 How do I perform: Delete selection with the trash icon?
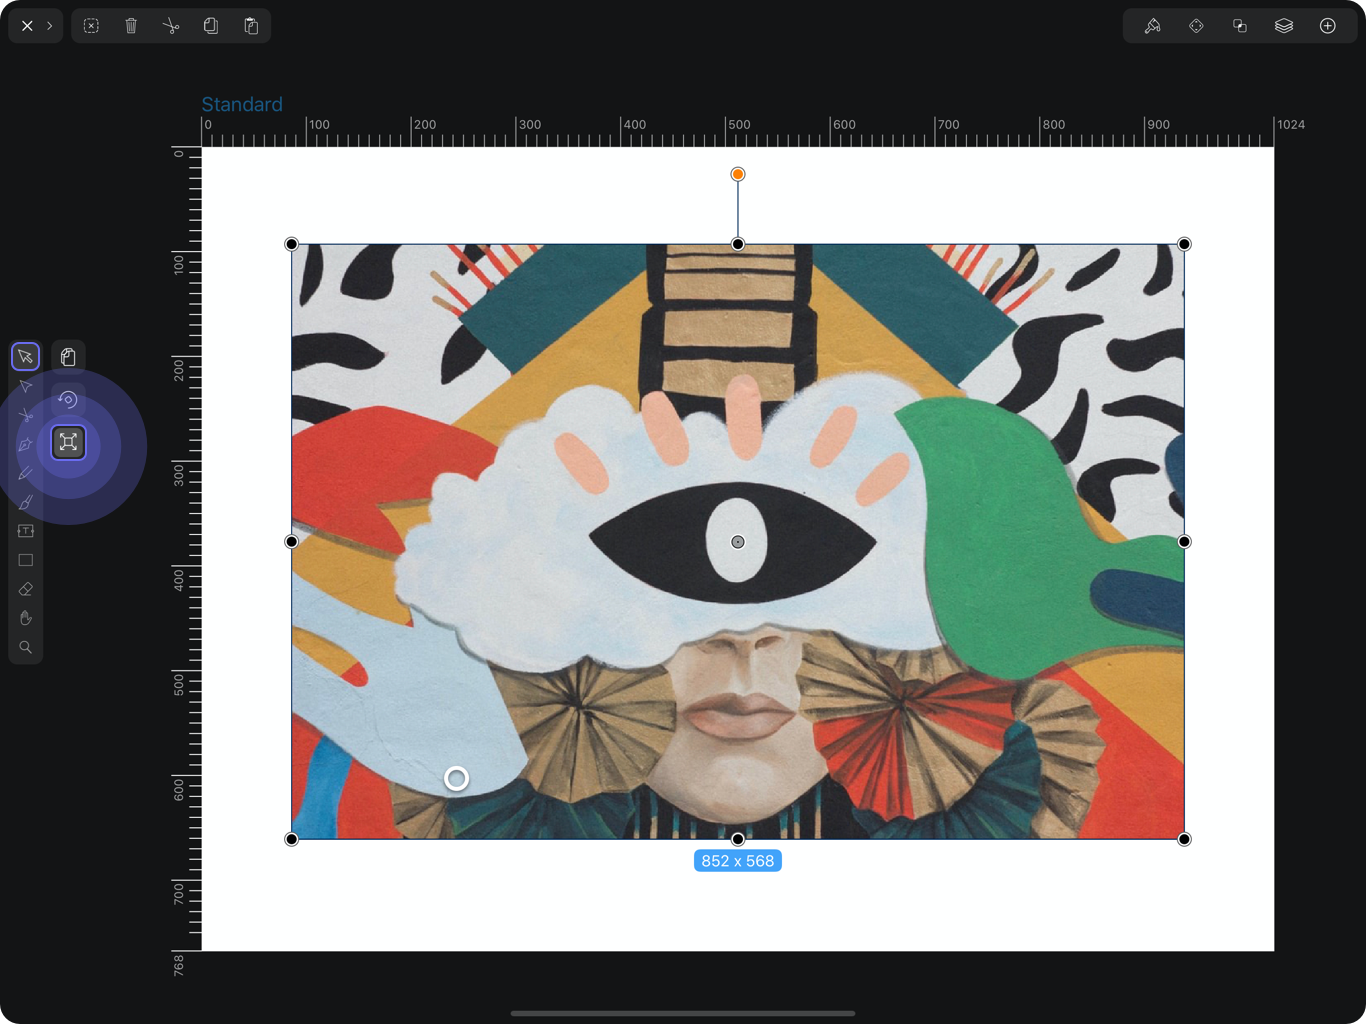pos(131,26)
